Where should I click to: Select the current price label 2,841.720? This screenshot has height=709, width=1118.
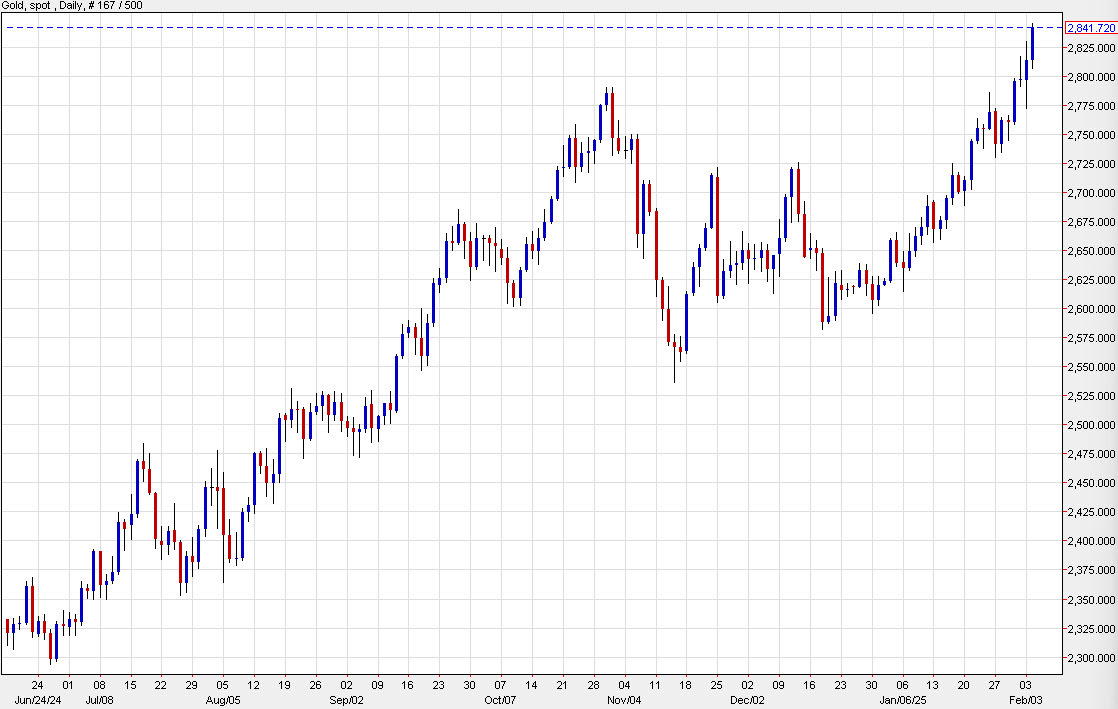(1090, 28)
